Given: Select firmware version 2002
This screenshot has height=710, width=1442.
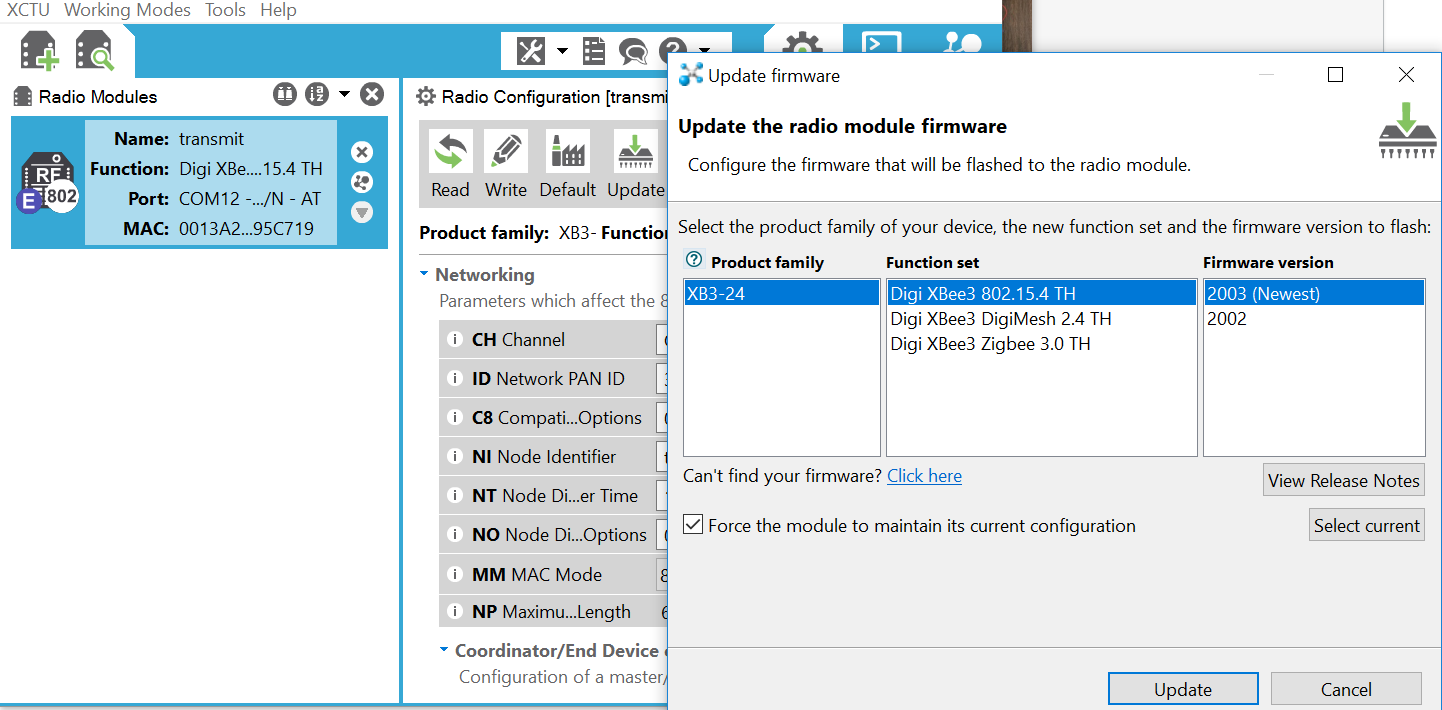Looking at the screenshot, I should 1227,319.
